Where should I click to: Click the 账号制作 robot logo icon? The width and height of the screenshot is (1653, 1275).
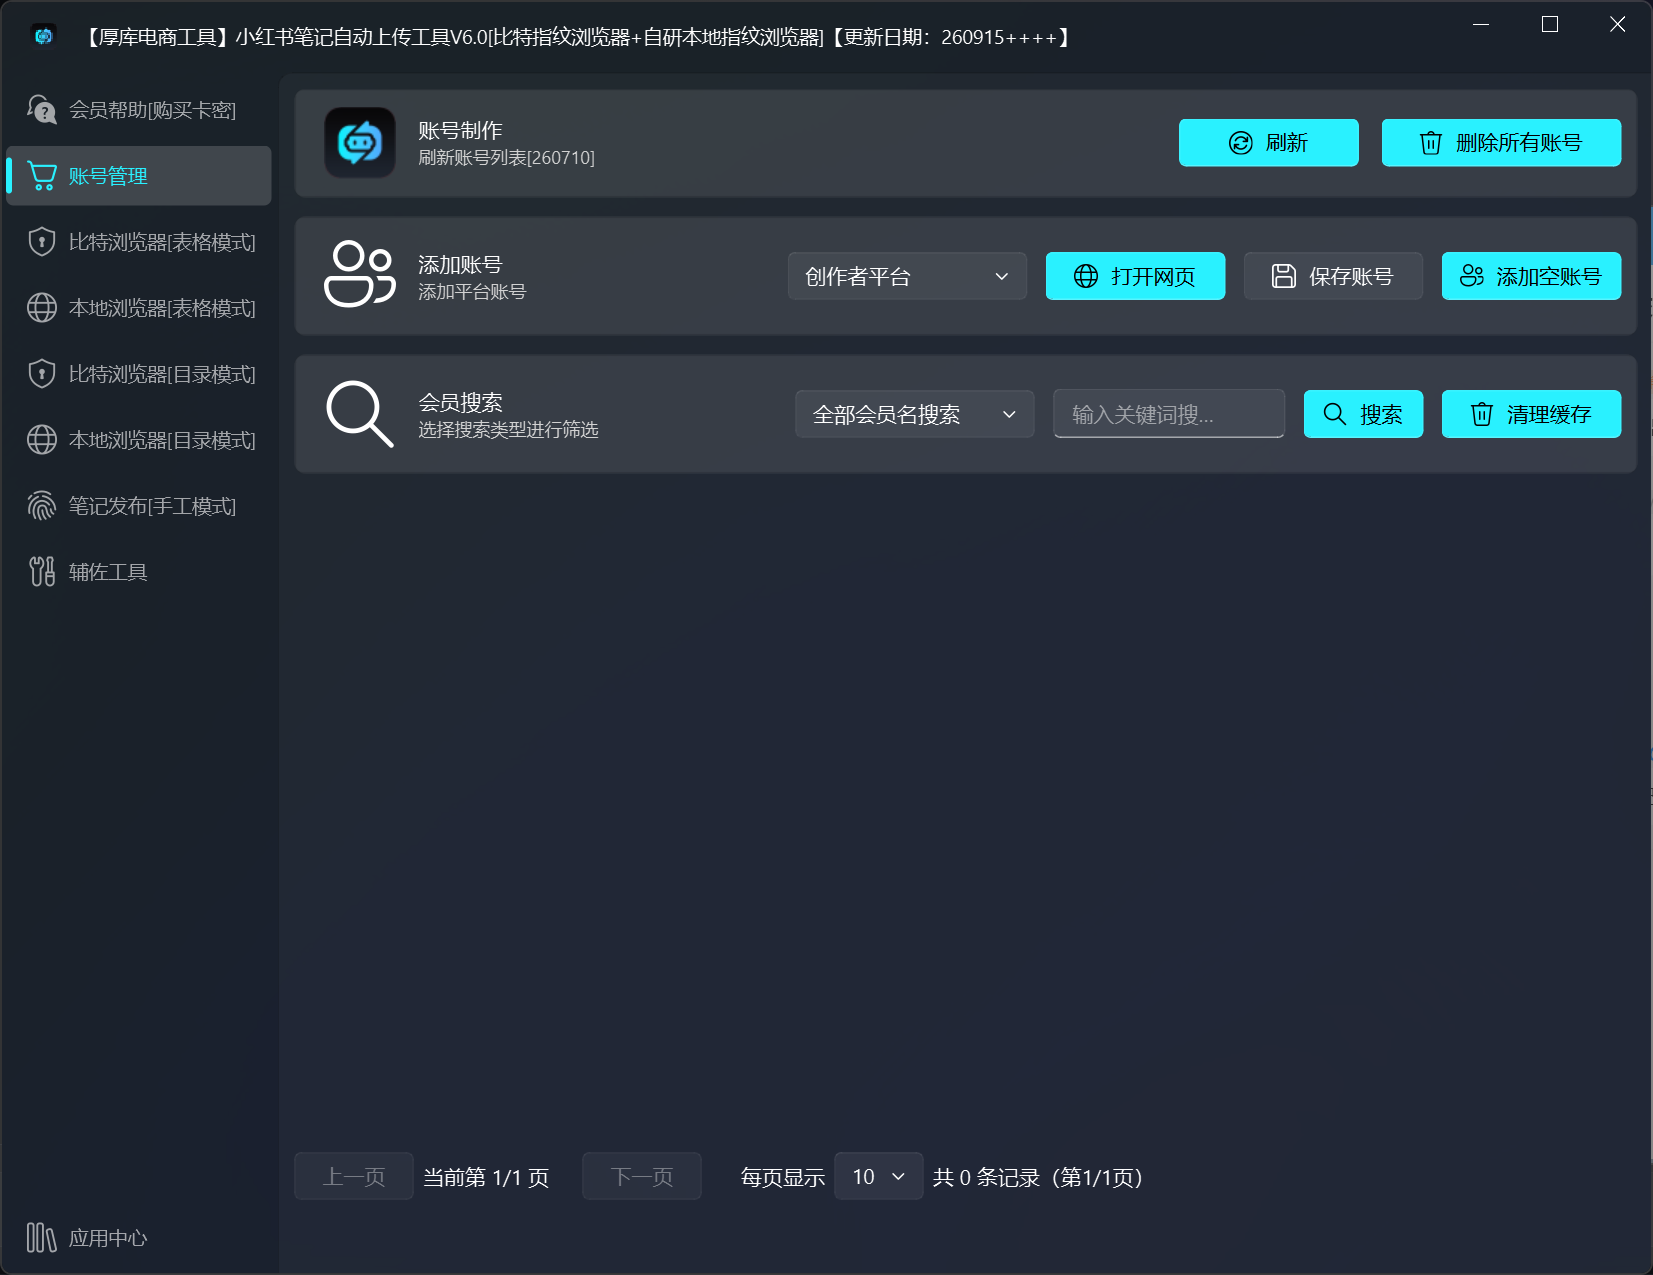point(360,143)
